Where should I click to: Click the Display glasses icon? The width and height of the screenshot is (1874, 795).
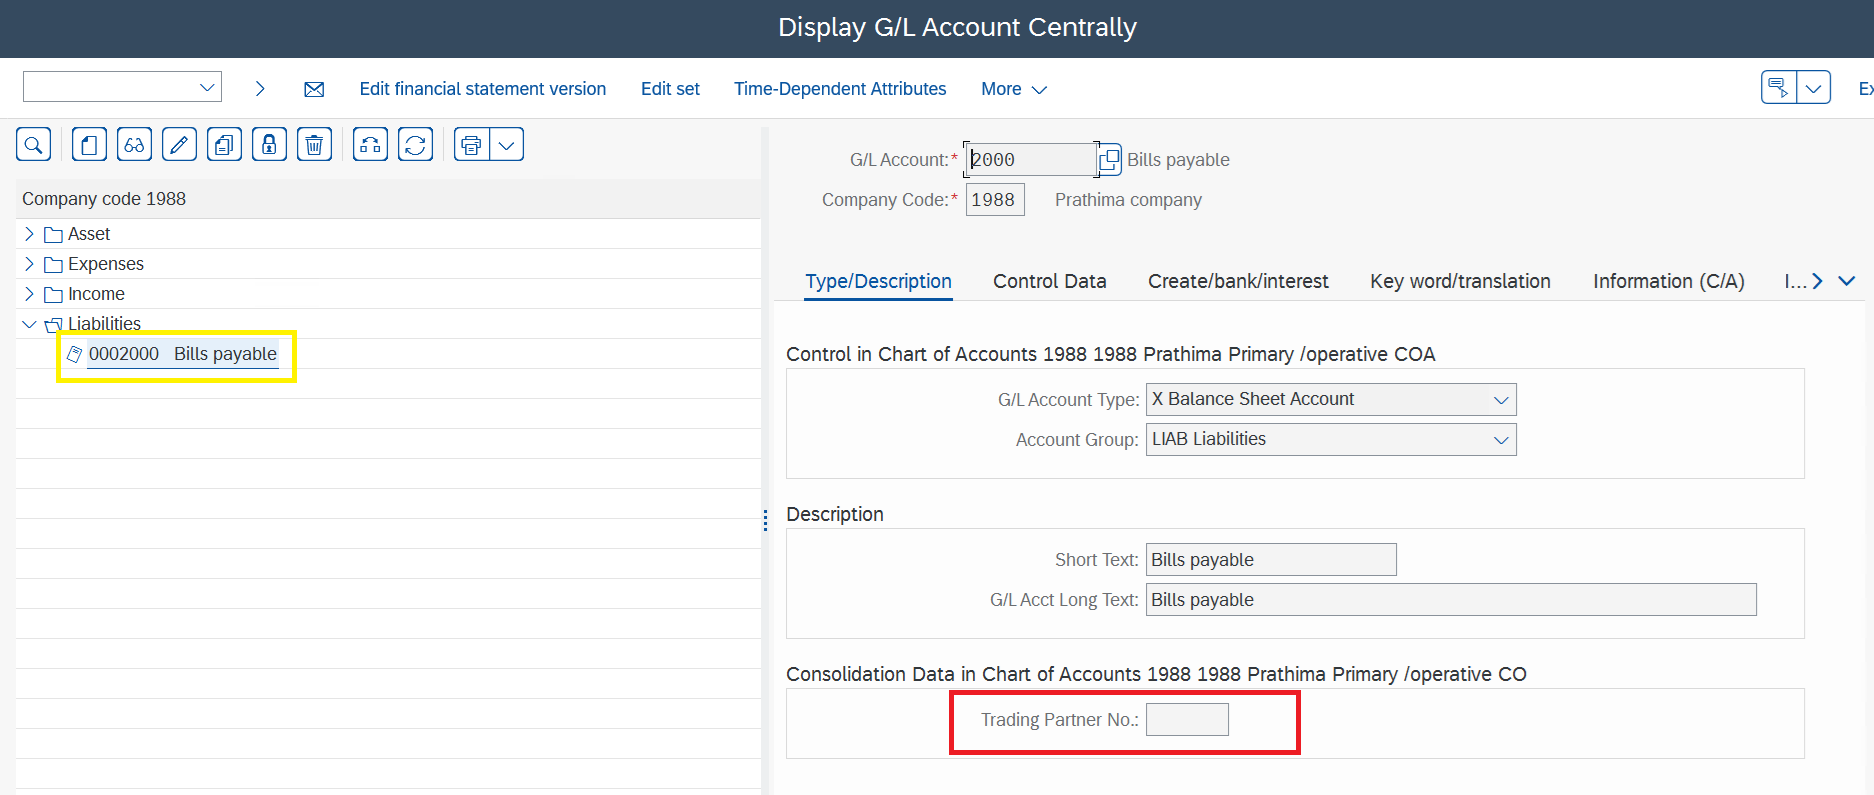coord(134,145)
